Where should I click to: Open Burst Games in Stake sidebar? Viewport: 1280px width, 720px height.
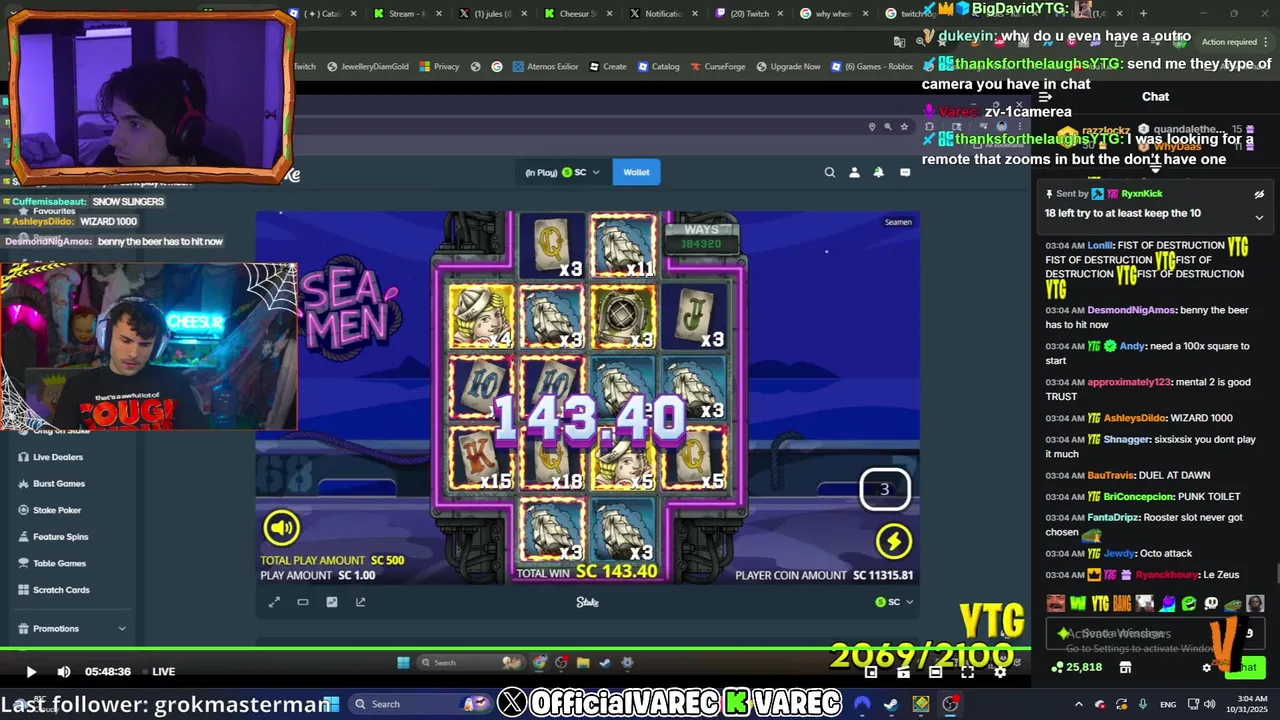coord(58,483)
